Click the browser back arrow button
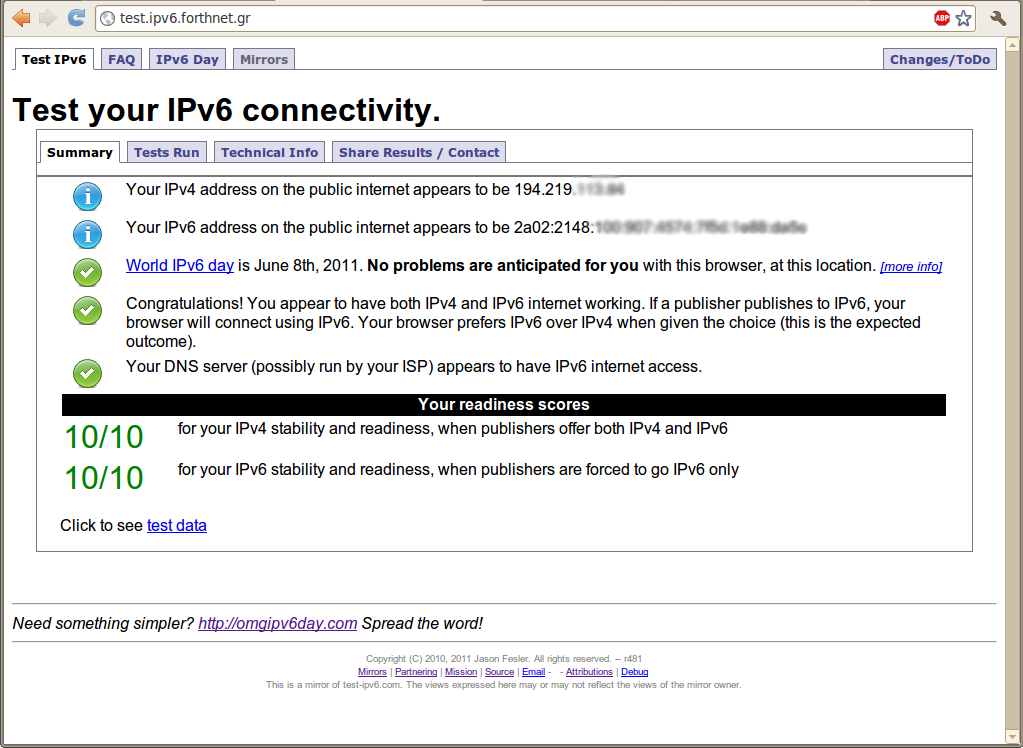Screen dimensions: 1023x748 21,18
